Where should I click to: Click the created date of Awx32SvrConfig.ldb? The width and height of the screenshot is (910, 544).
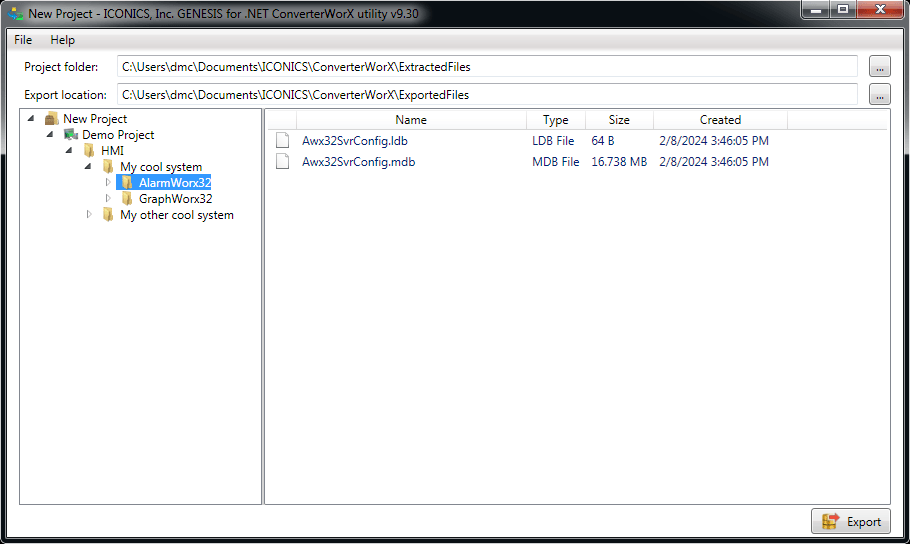[x=714, y=140]
